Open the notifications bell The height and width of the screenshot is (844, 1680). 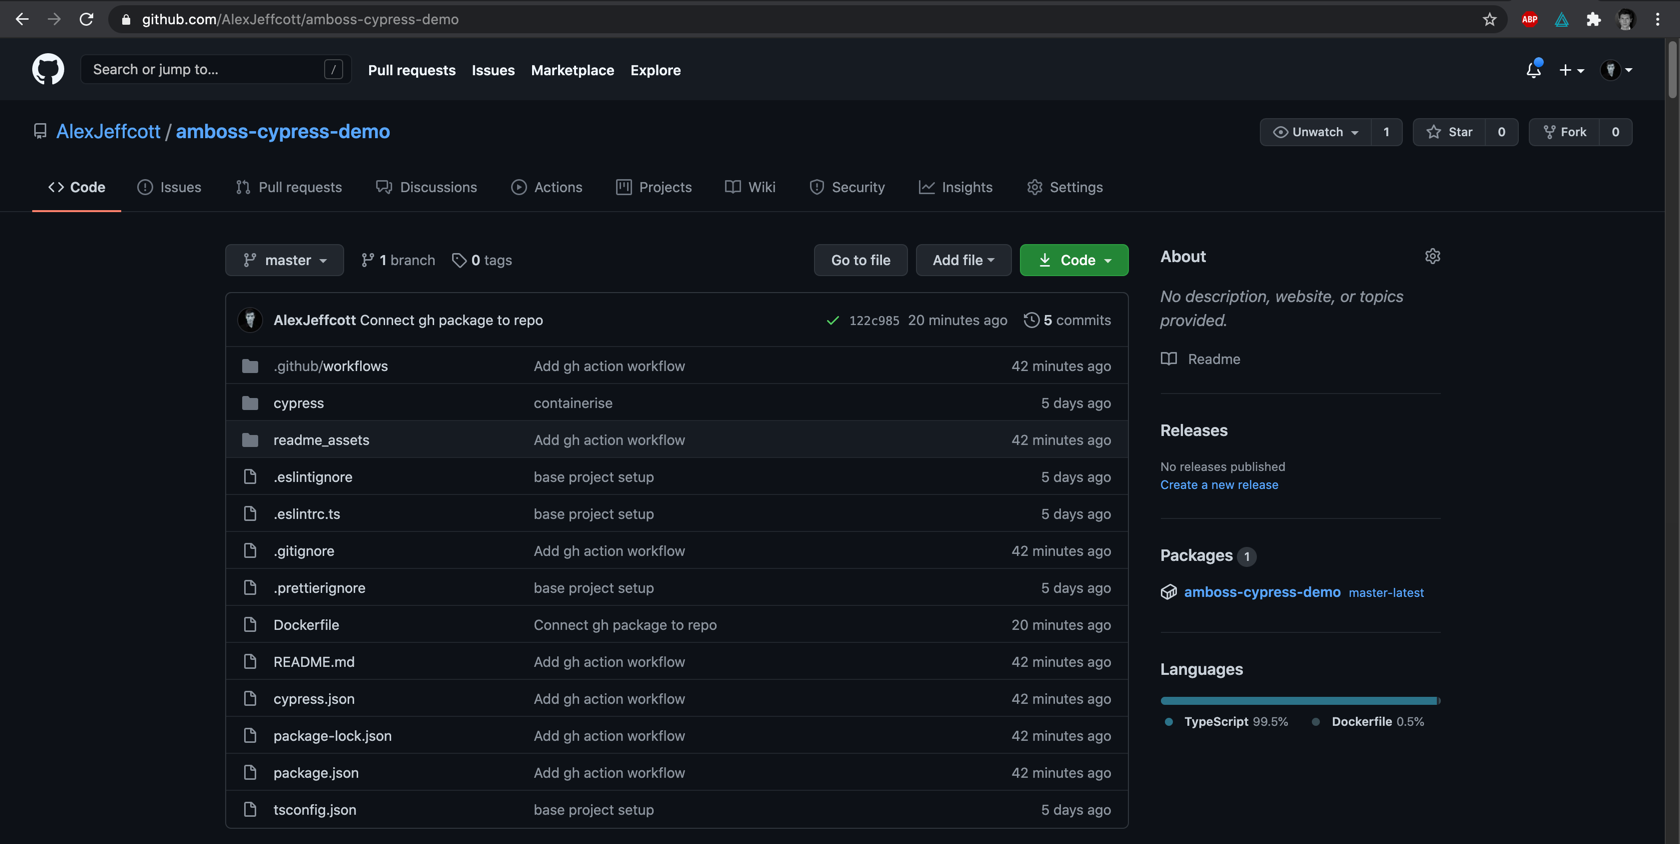click(x=1533, y=69)
